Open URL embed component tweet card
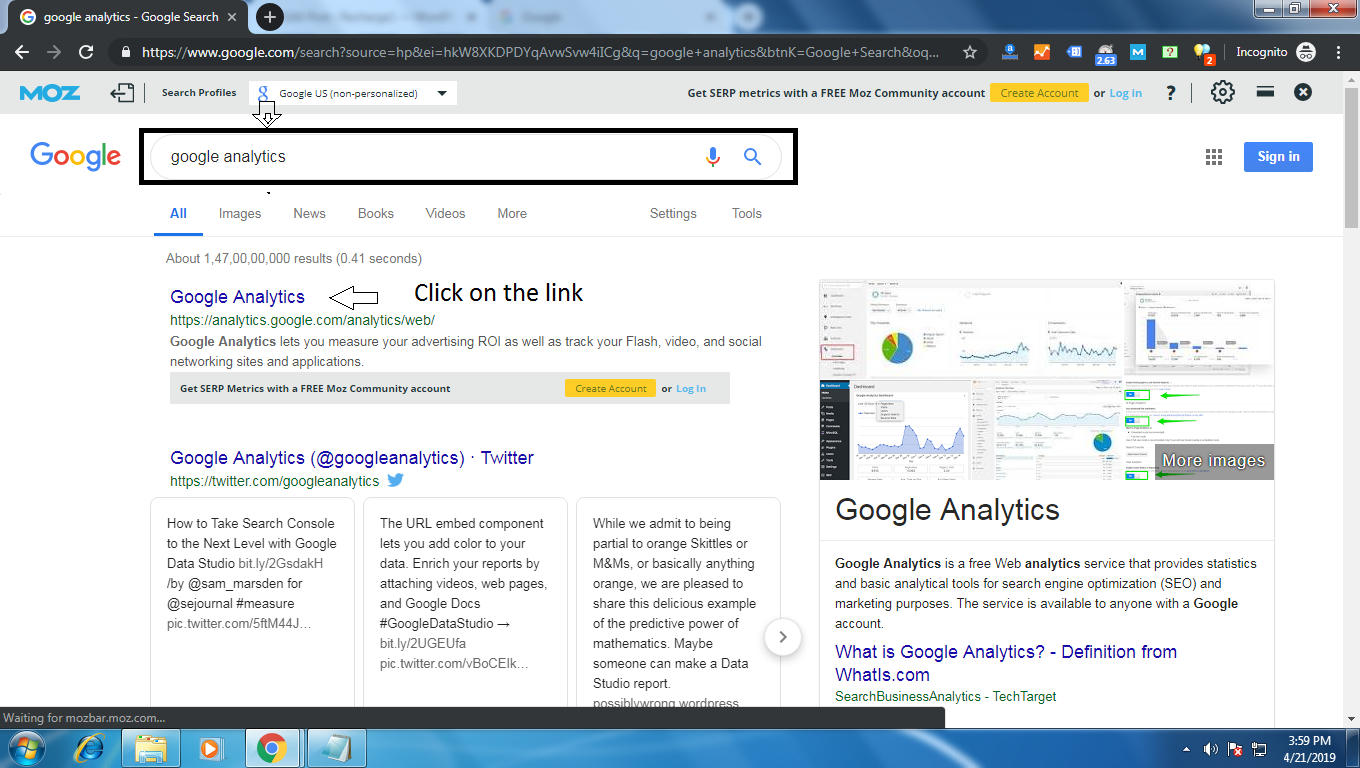The height and width of the screenshot is (768, 1360). tap(465, 602)
